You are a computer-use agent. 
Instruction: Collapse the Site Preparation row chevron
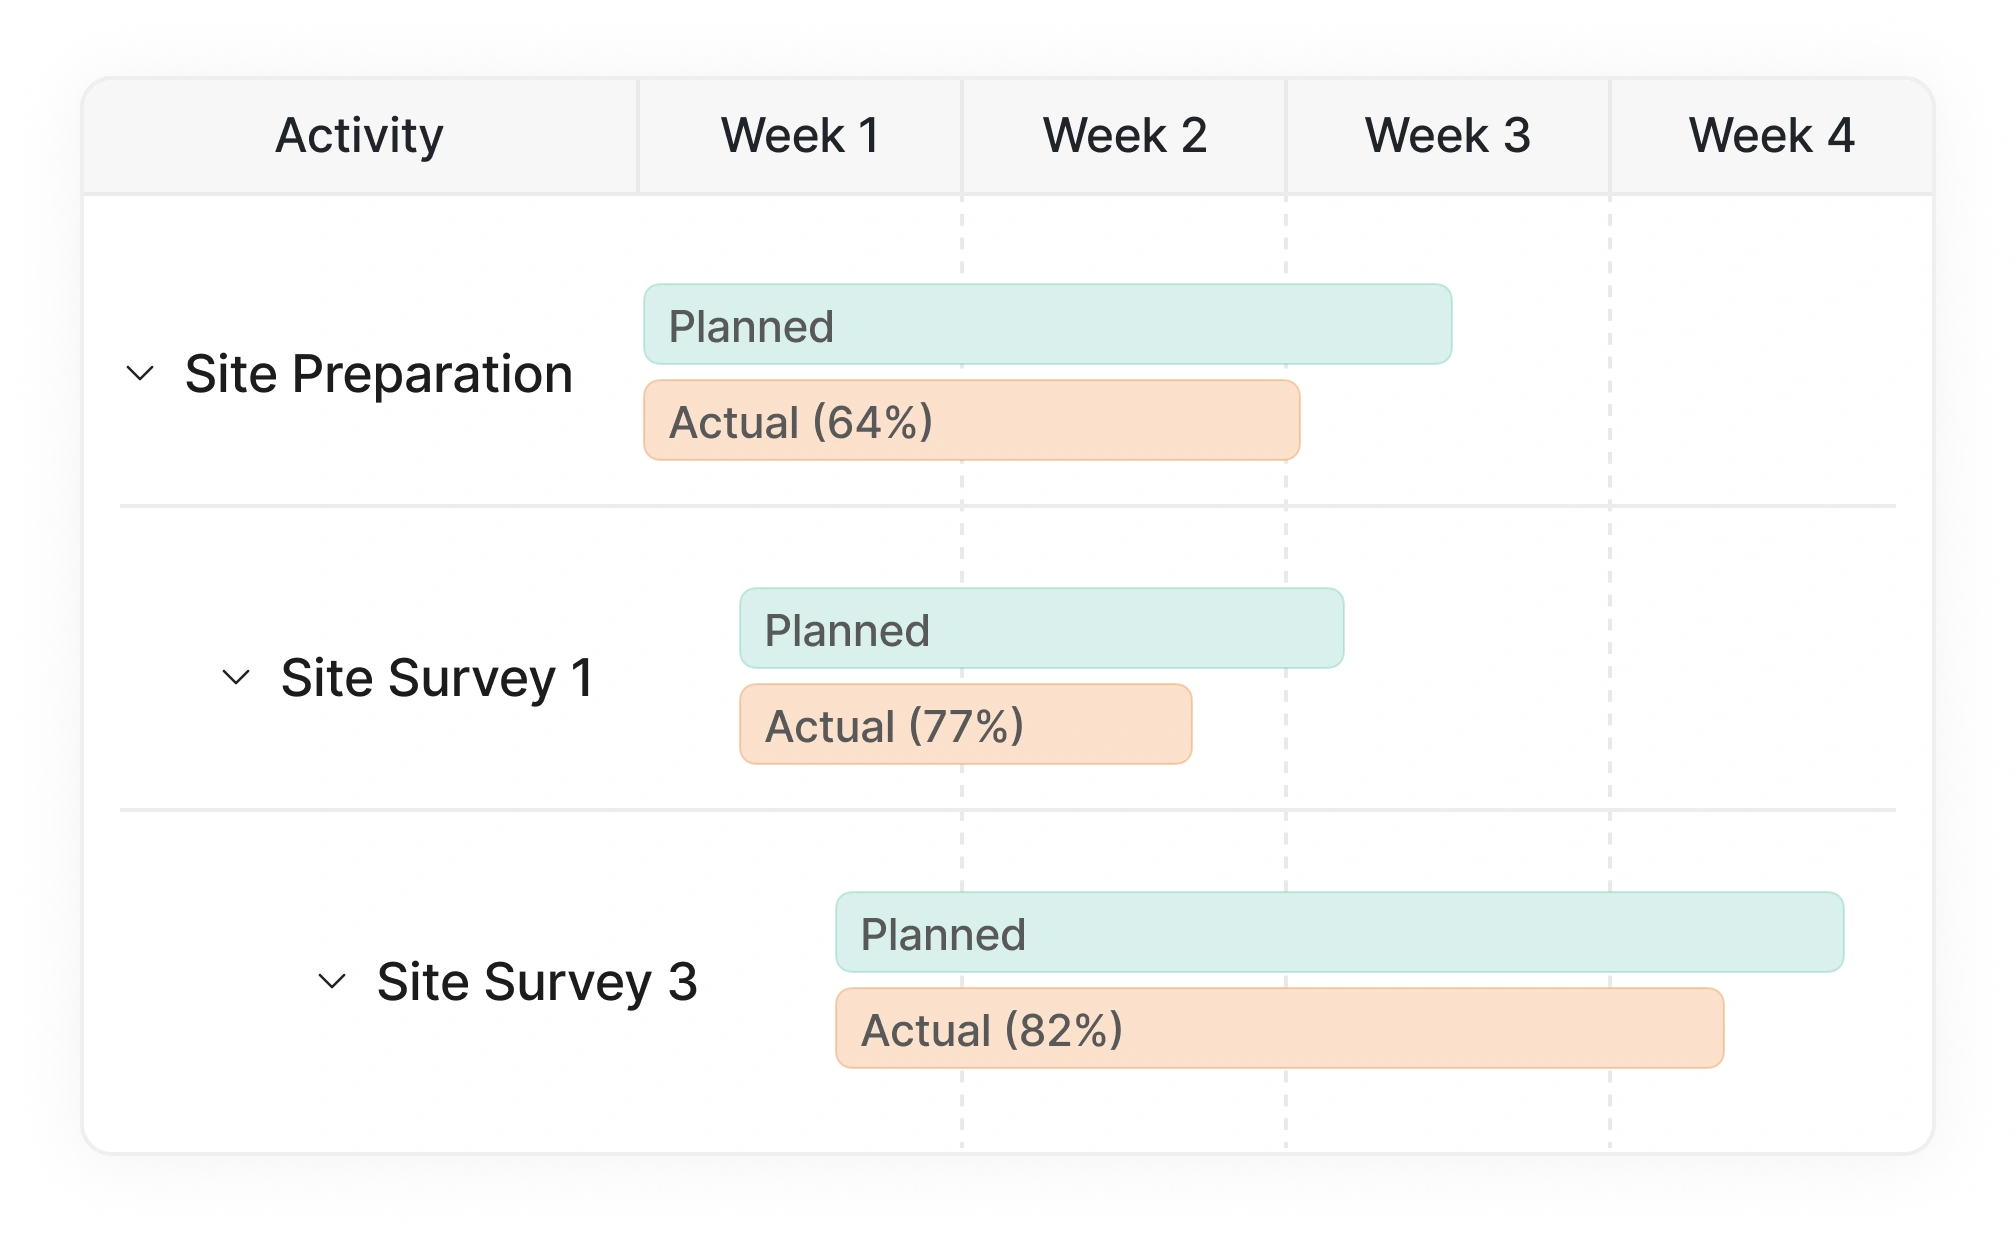click(x=140, y=374)
